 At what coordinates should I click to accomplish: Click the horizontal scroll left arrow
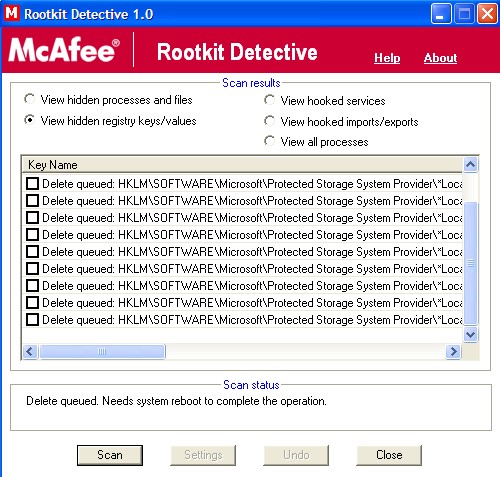[30, 352]
